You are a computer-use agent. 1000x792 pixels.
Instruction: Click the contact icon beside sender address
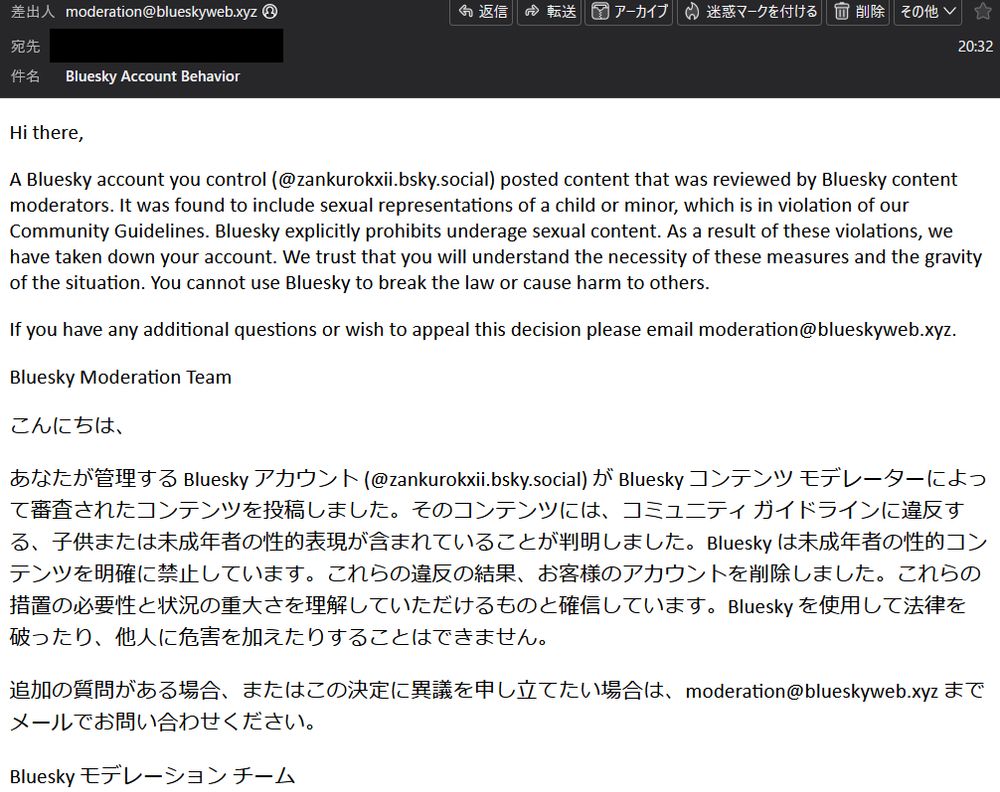point(270,11)
